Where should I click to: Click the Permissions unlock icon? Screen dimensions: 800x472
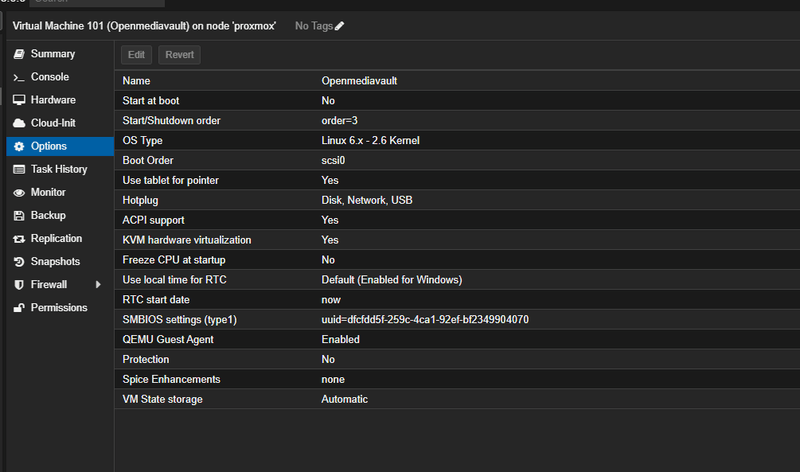pos(19,307)
